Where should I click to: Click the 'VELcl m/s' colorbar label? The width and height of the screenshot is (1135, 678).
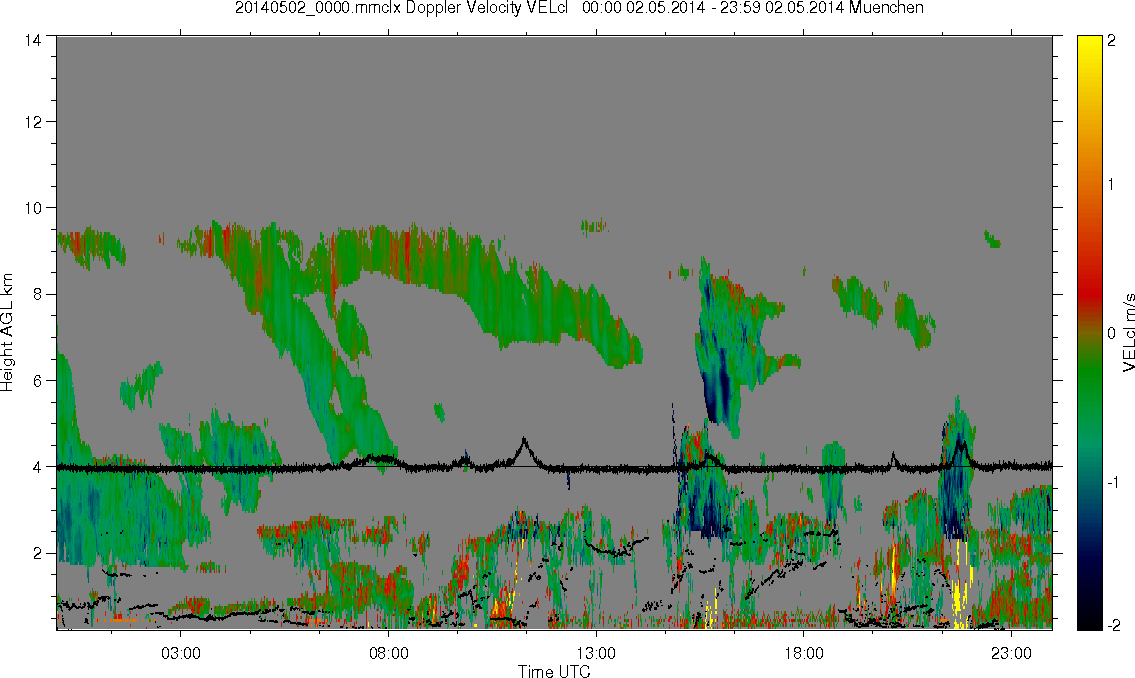click(1128, 333)
